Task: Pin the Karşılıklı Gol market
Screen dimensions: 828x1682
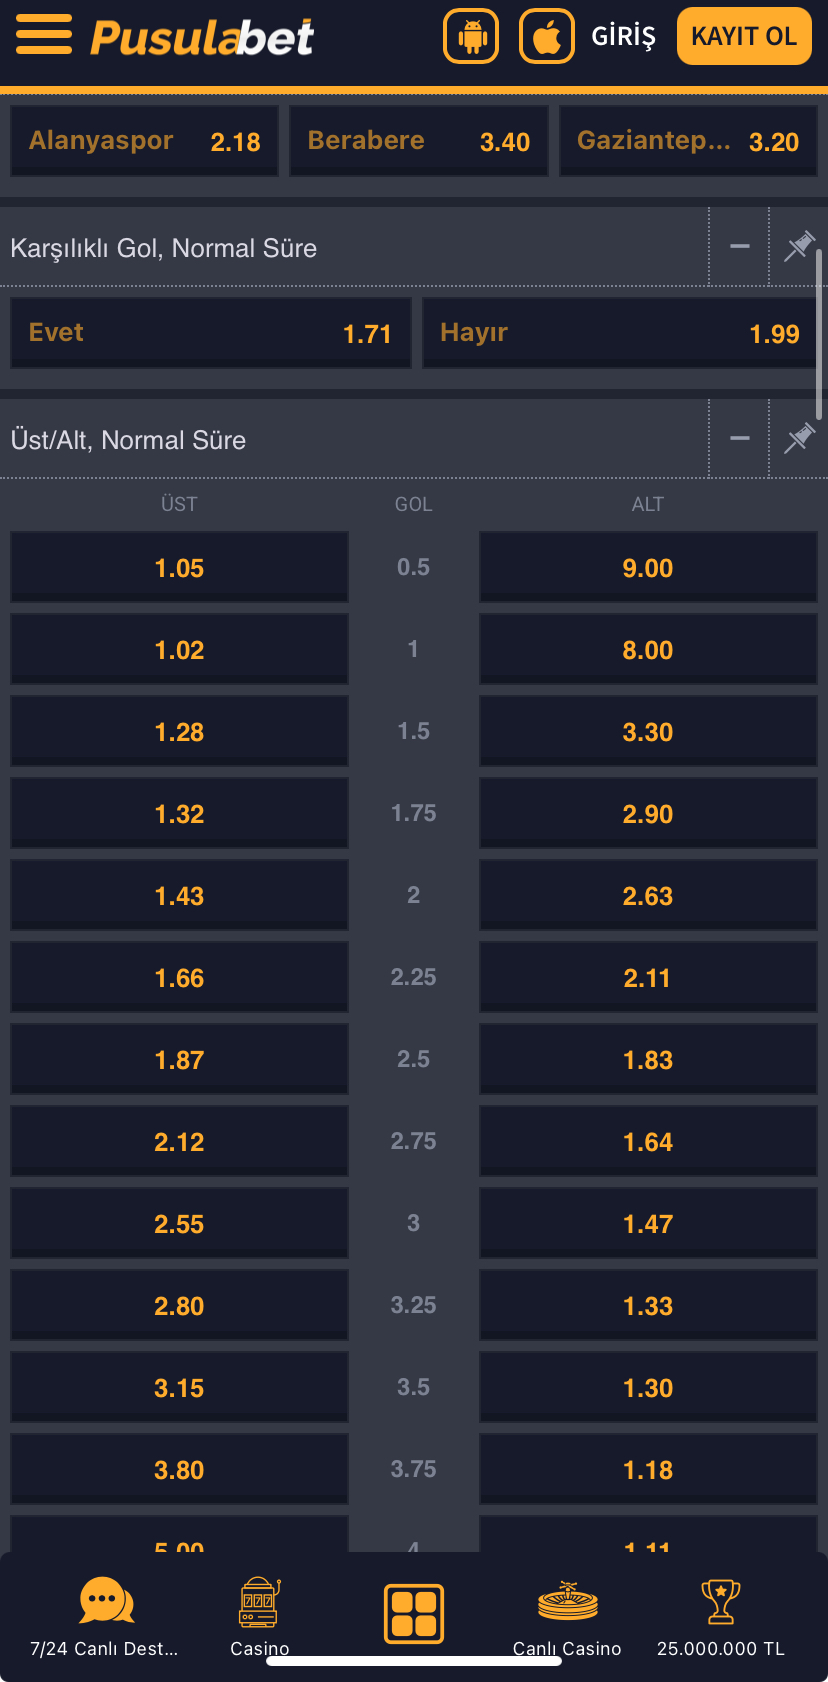Action: (x=799, y=246)
